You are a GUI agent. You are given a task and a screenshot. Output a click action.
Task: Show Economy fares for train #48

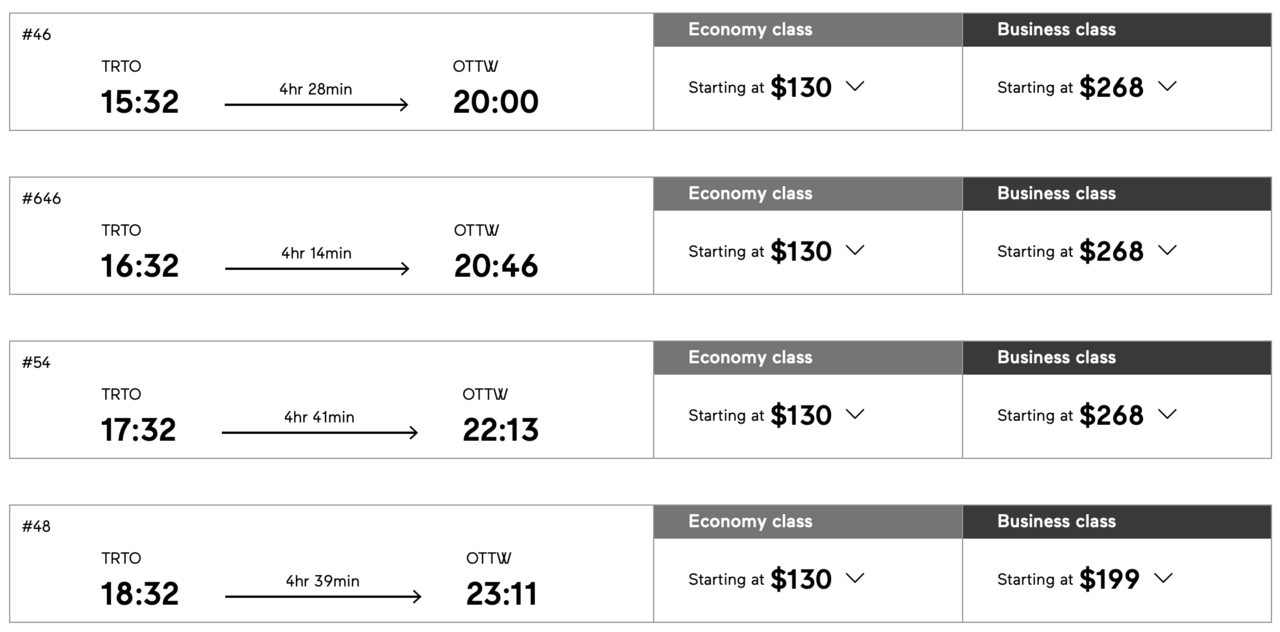[x=854, y=579]
